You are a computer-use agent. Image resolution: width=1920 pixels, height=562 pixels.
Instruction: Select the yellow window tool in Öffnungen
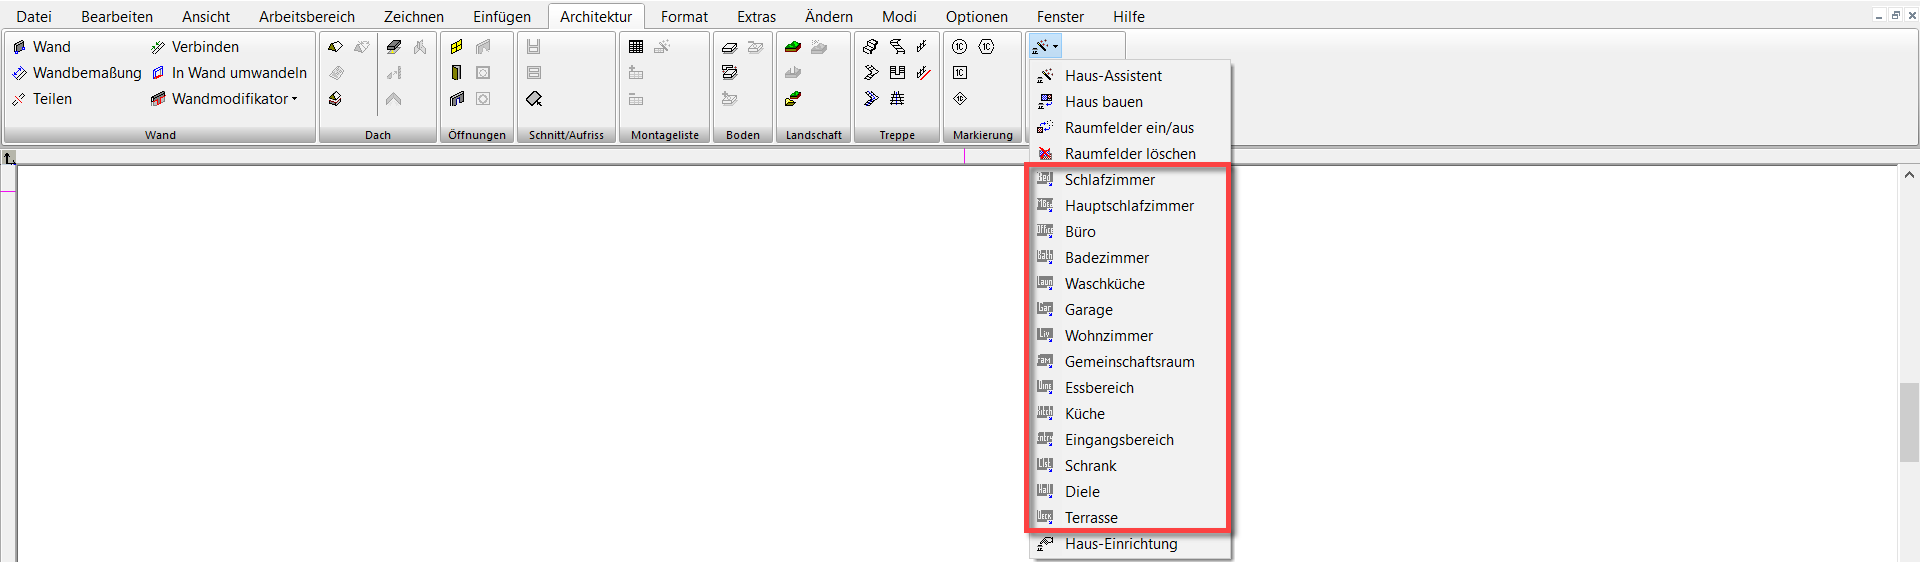pyautogui.click(x=456, y=47)
